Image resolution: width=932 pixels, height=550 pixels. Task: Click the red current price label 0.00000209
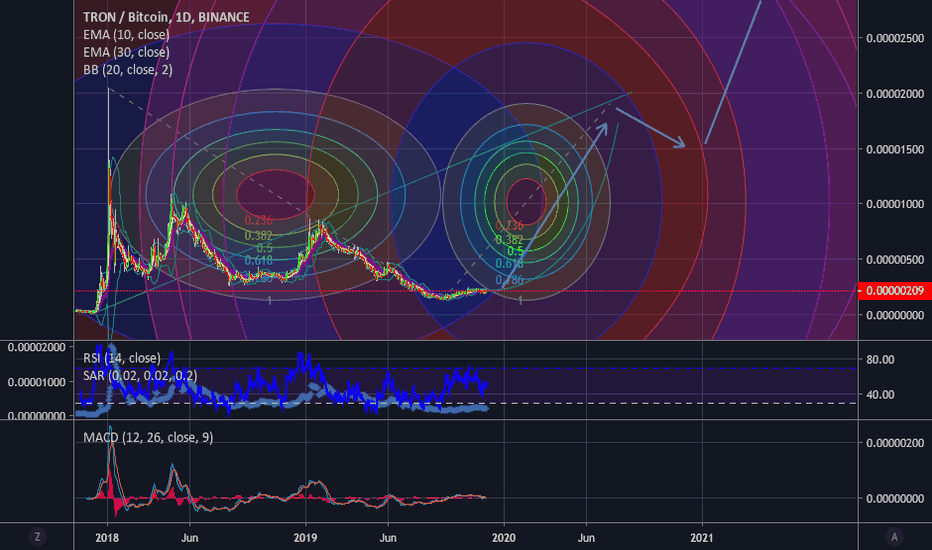[x=895, y=291]
